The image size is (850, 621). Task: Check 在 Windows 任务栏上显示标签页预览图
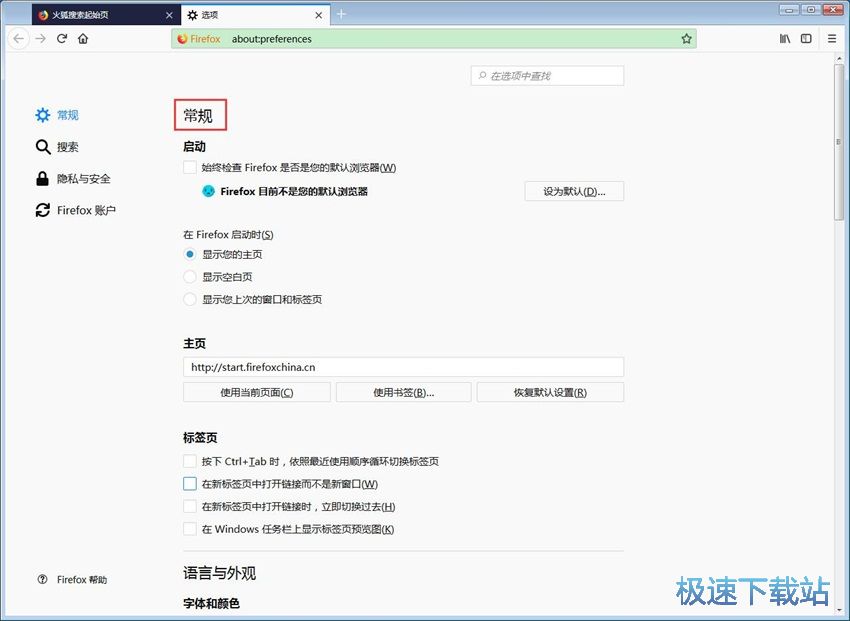(190, 529)
